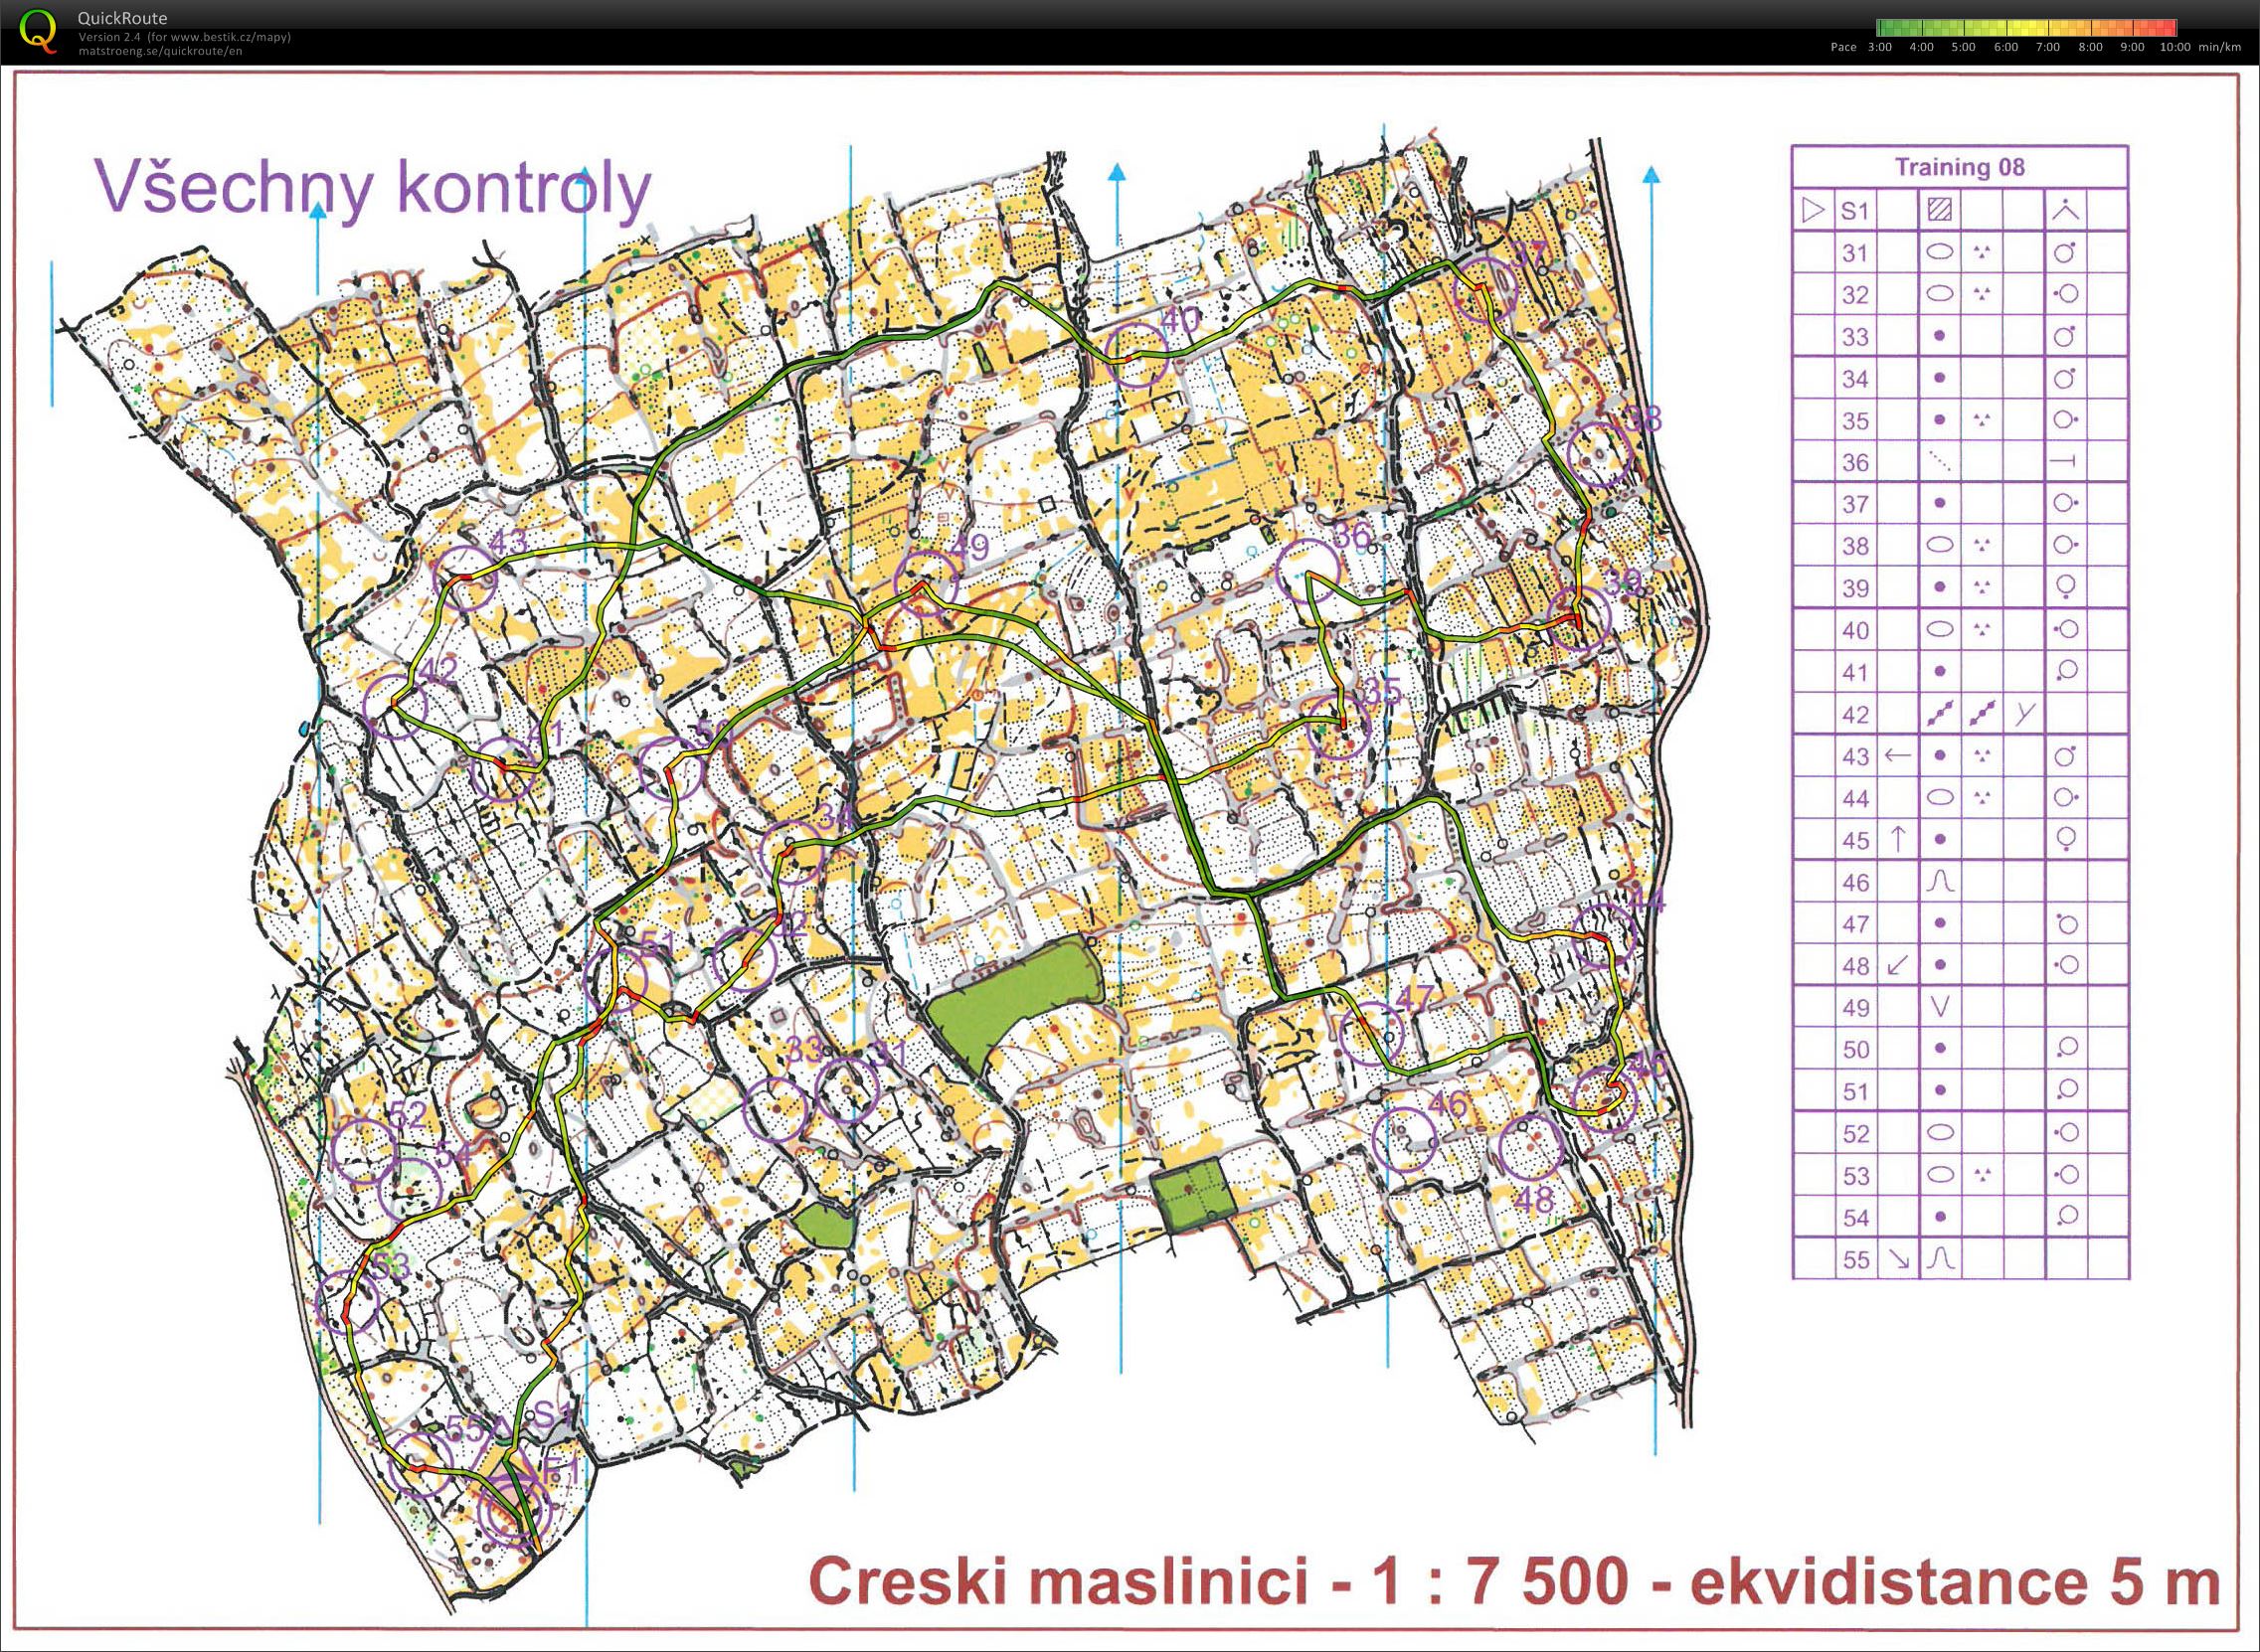Select control circle 47 on the map
Screen dimensions: 2260x1652
(x=1372, y=1032)
